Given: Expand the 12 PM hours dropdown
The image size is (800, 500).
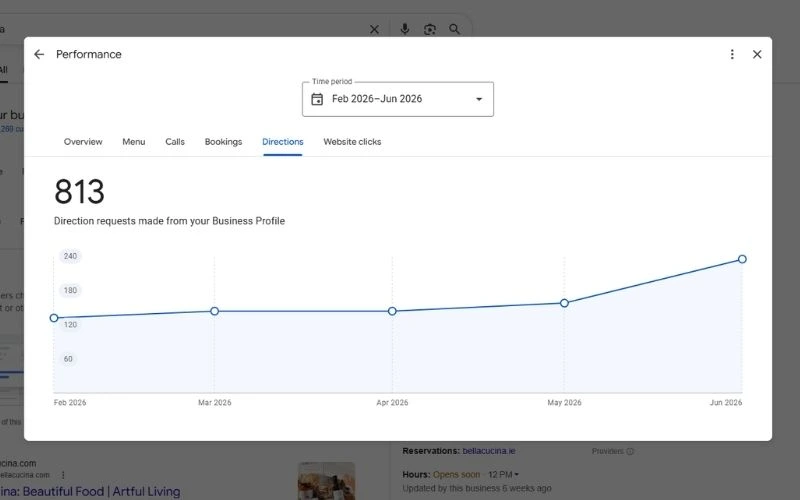Looking at the screenshot, I should pyautogui.click(x=503, y=474).
